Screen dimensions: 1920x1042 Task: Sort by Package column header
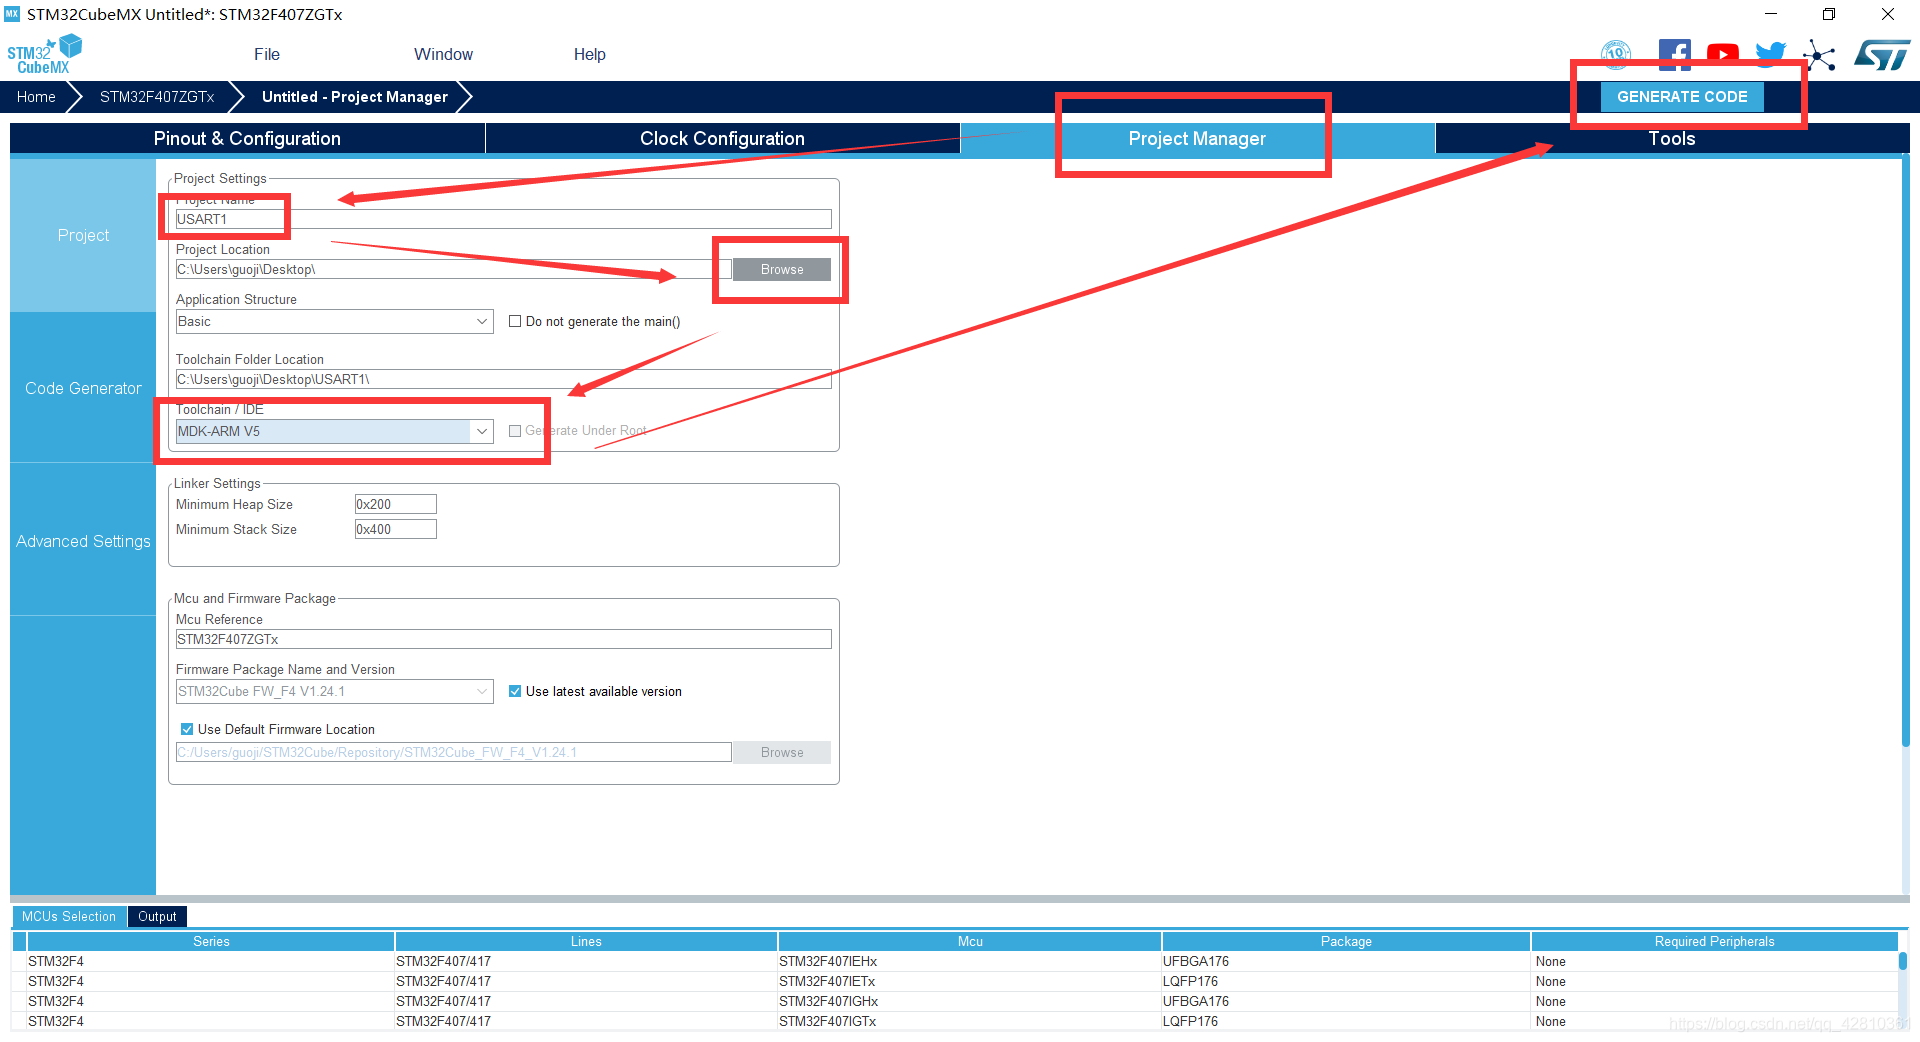point(1346,941)
